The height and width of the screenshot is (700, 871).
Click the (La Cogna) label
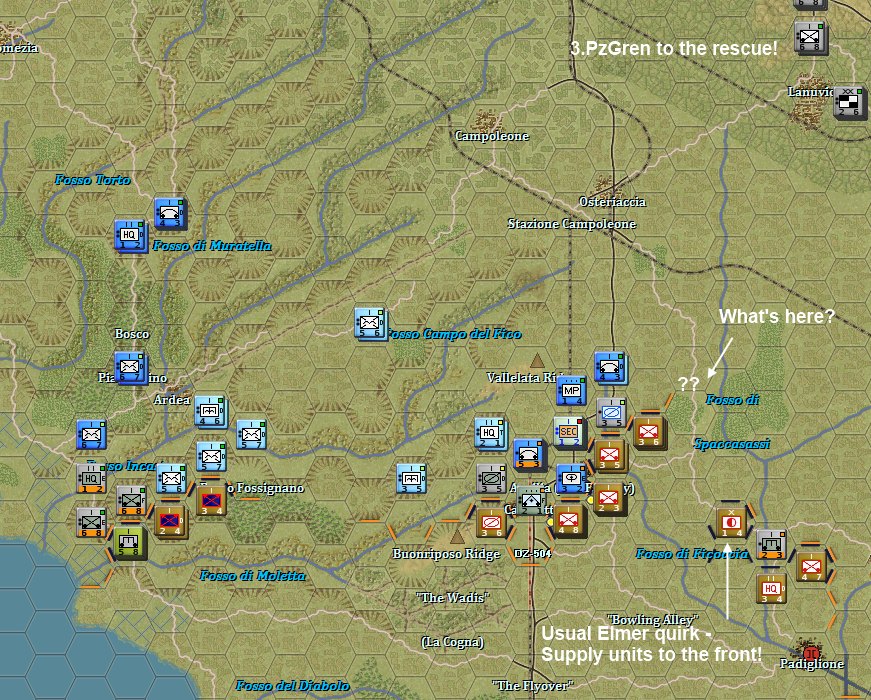click(452, 642)
